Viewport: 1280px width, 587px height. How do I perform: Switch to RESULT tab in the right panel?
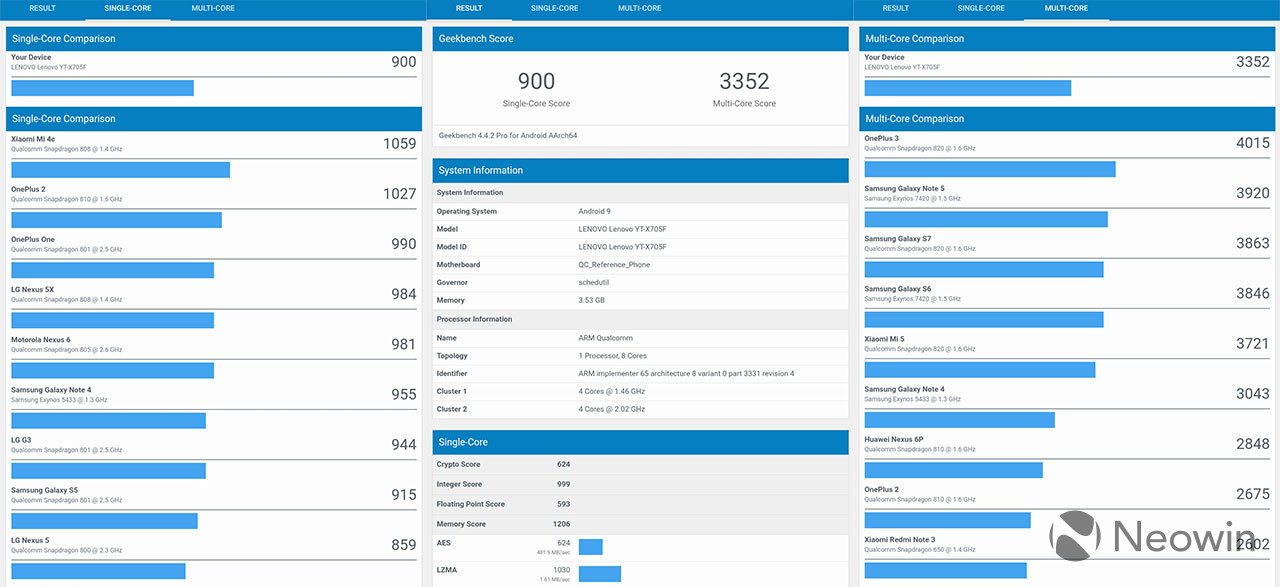896,8
